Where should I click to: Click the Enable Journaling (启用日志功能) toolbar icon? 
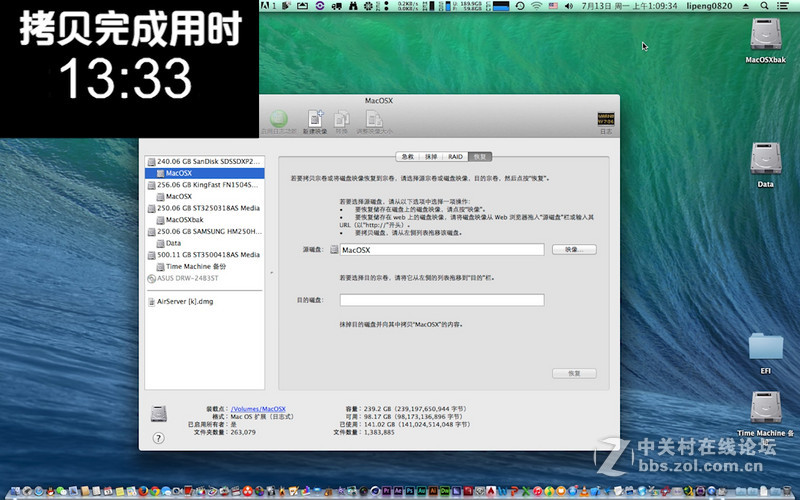point(279,120)
